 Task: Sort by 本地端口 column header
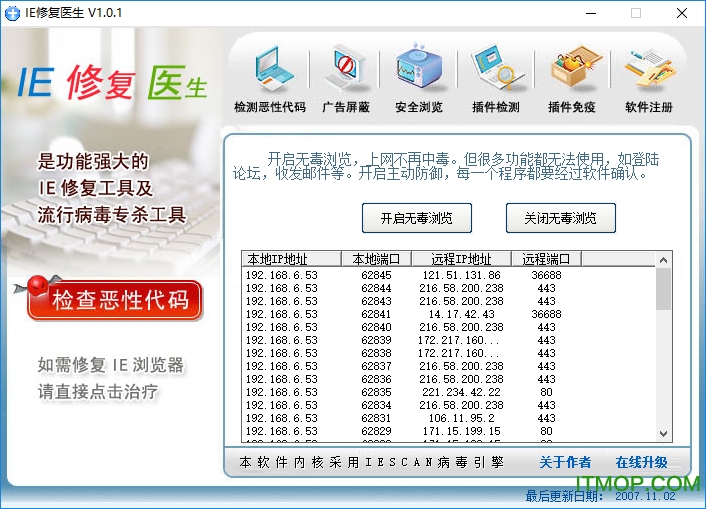pyautogui.click(x=375, y=259)
